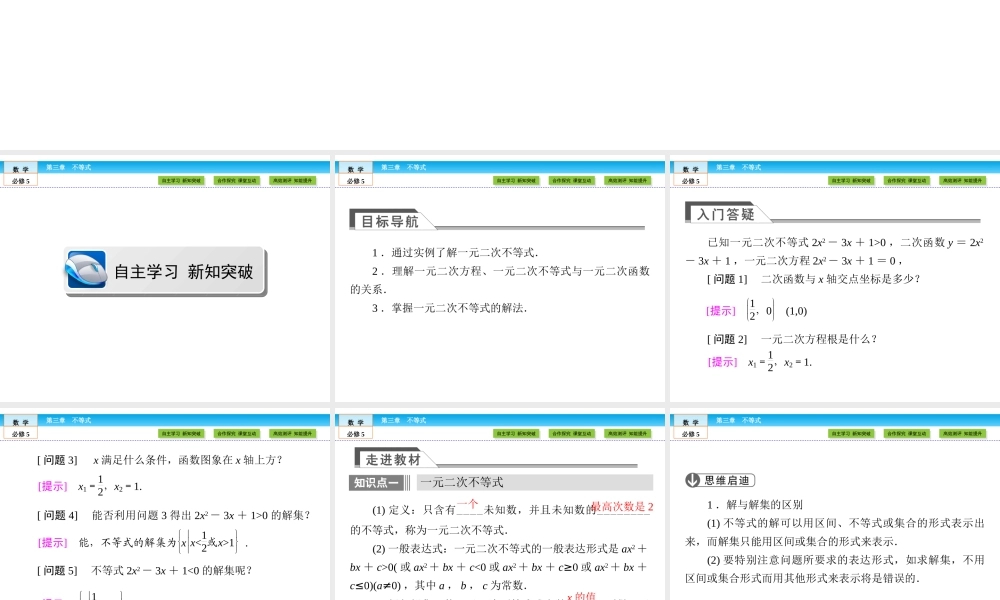Viewport: 1000px width, 600px height.
Task: Click the 一元二次不等式 highlighted topic strip
Action: pyautogui.click(x=465, y=482)
